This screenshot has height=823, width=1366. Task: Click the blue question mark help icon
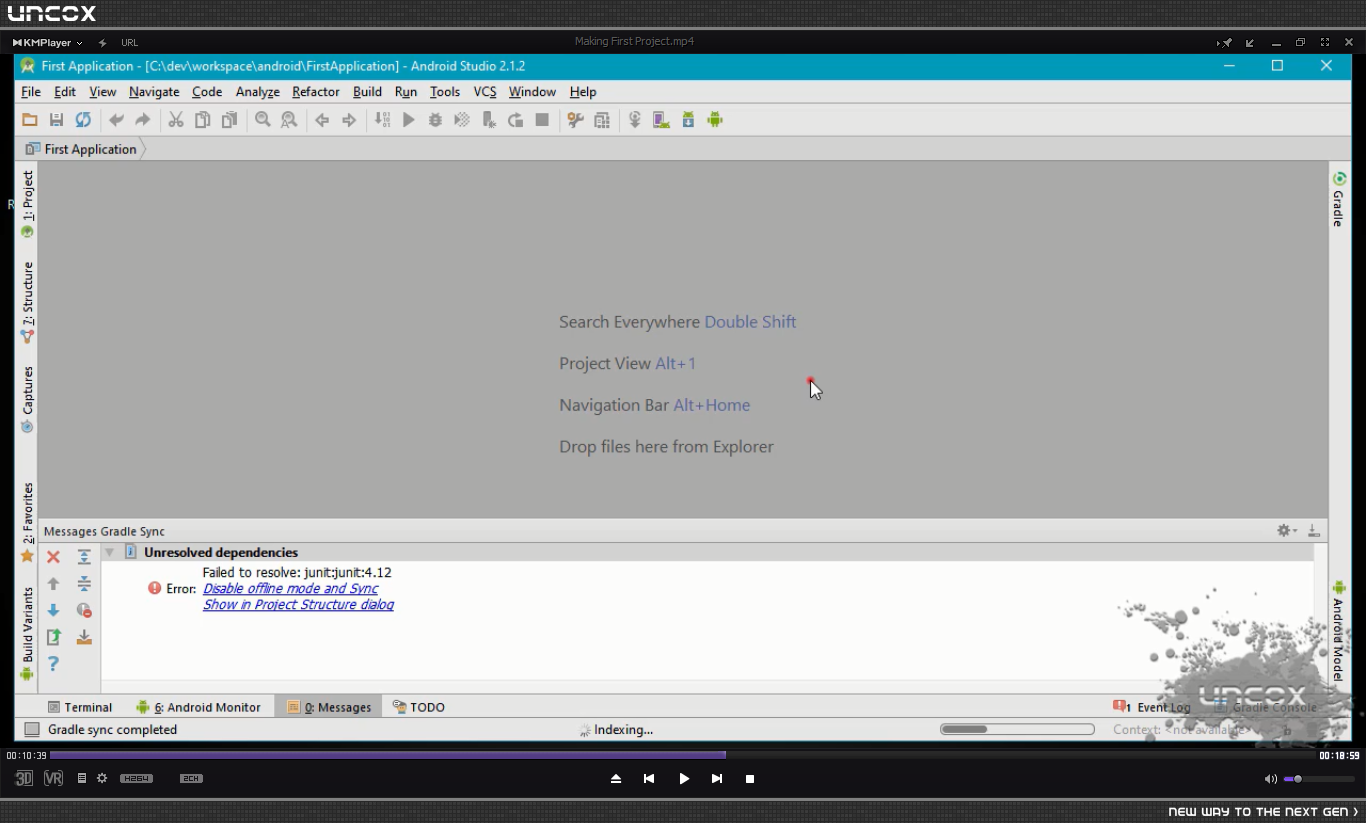[x=54, y=664]
